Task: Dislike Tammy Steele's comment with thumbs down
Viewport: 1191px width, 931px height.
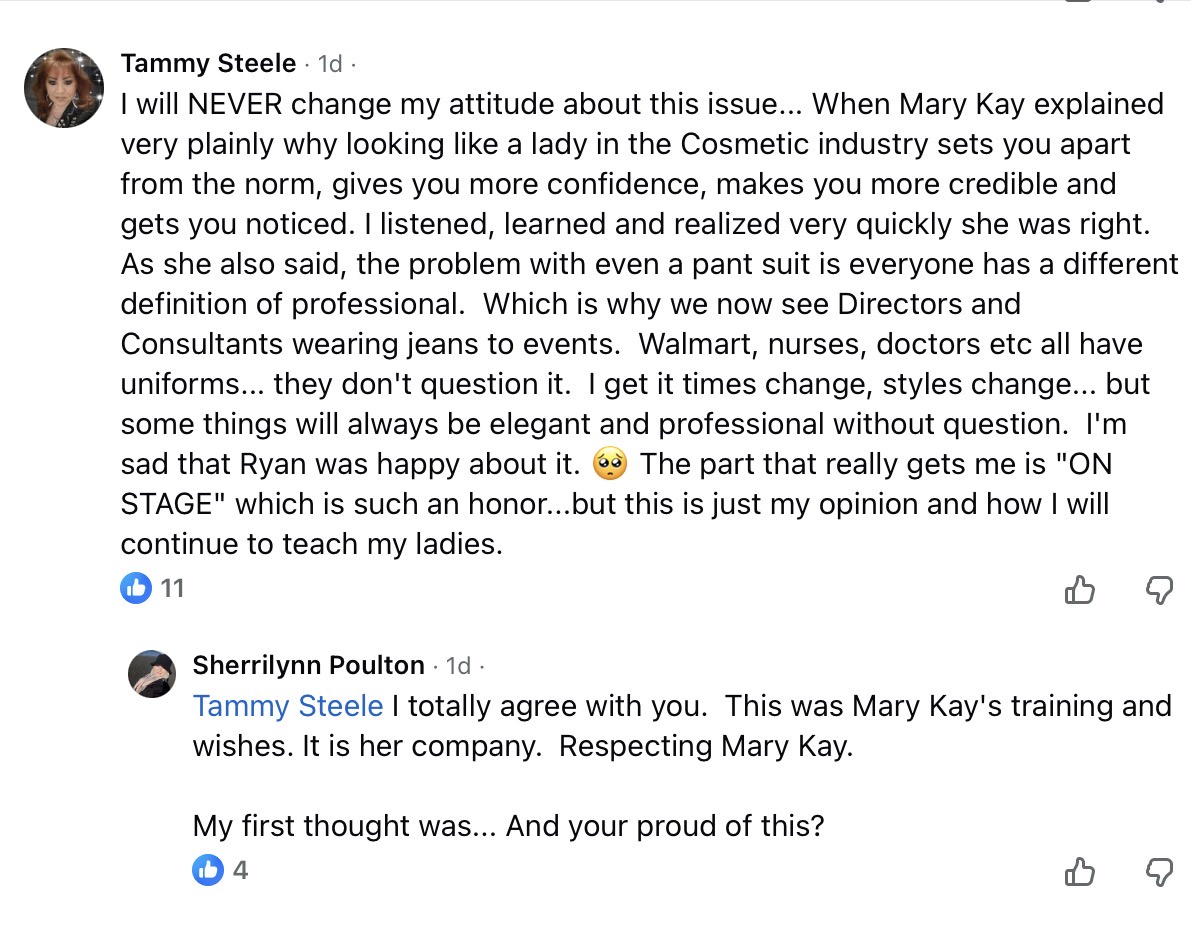Action: pyautogui.click(x=1158, y=590)
